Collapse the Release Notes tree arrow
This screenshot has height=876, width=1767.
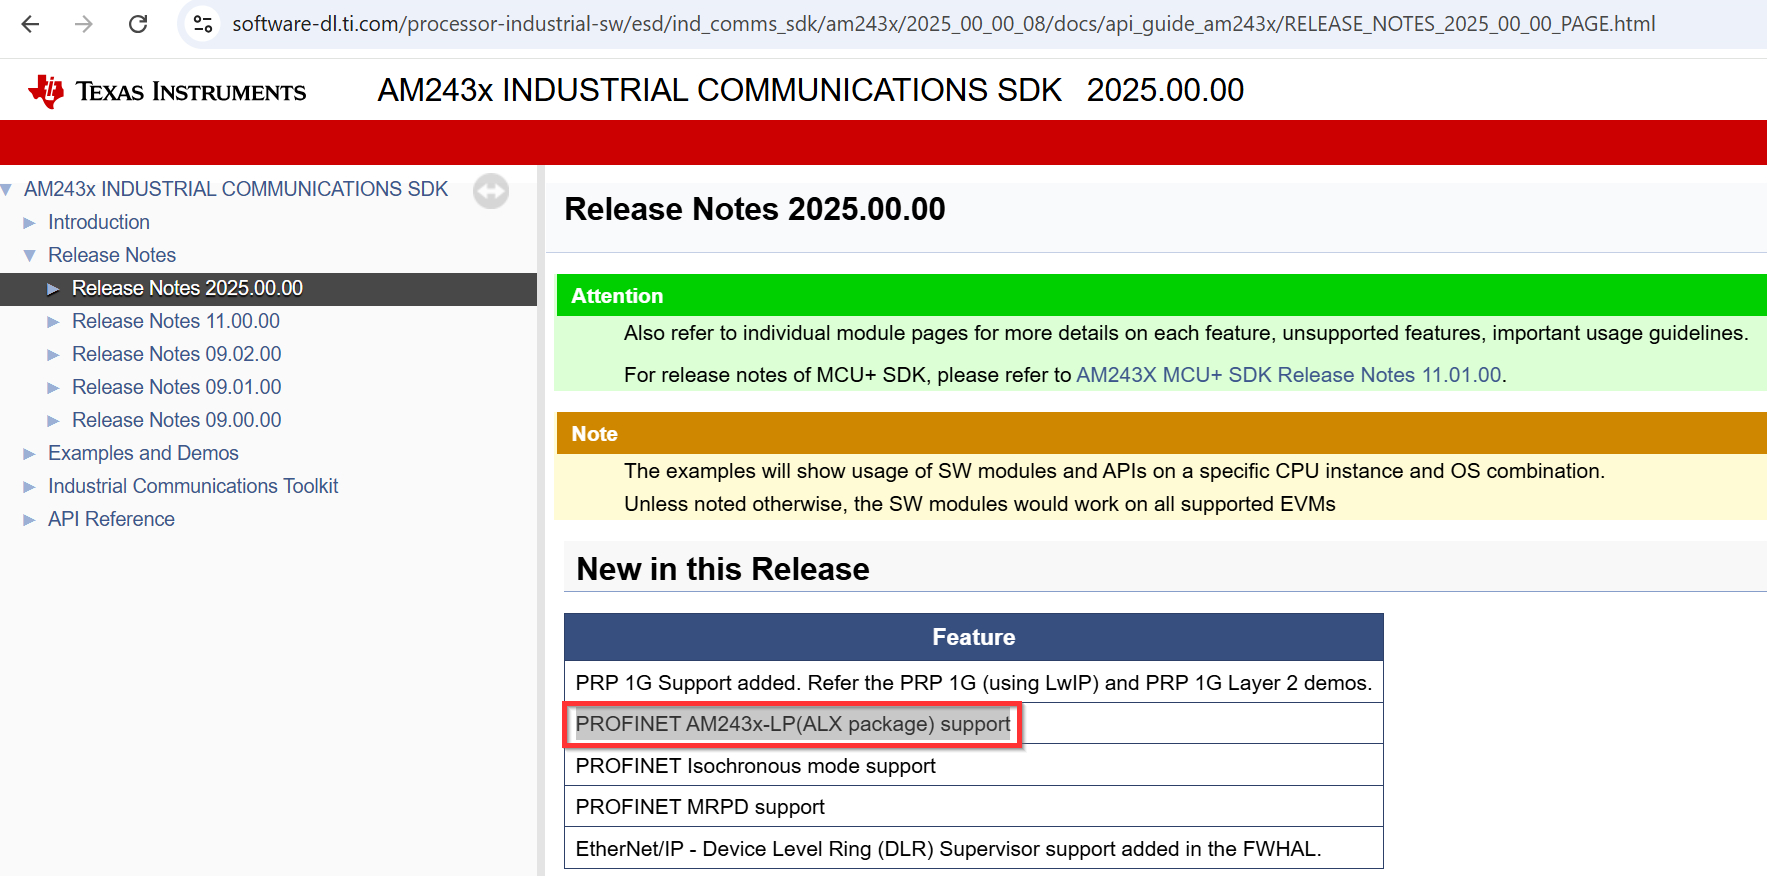point(29,255)
